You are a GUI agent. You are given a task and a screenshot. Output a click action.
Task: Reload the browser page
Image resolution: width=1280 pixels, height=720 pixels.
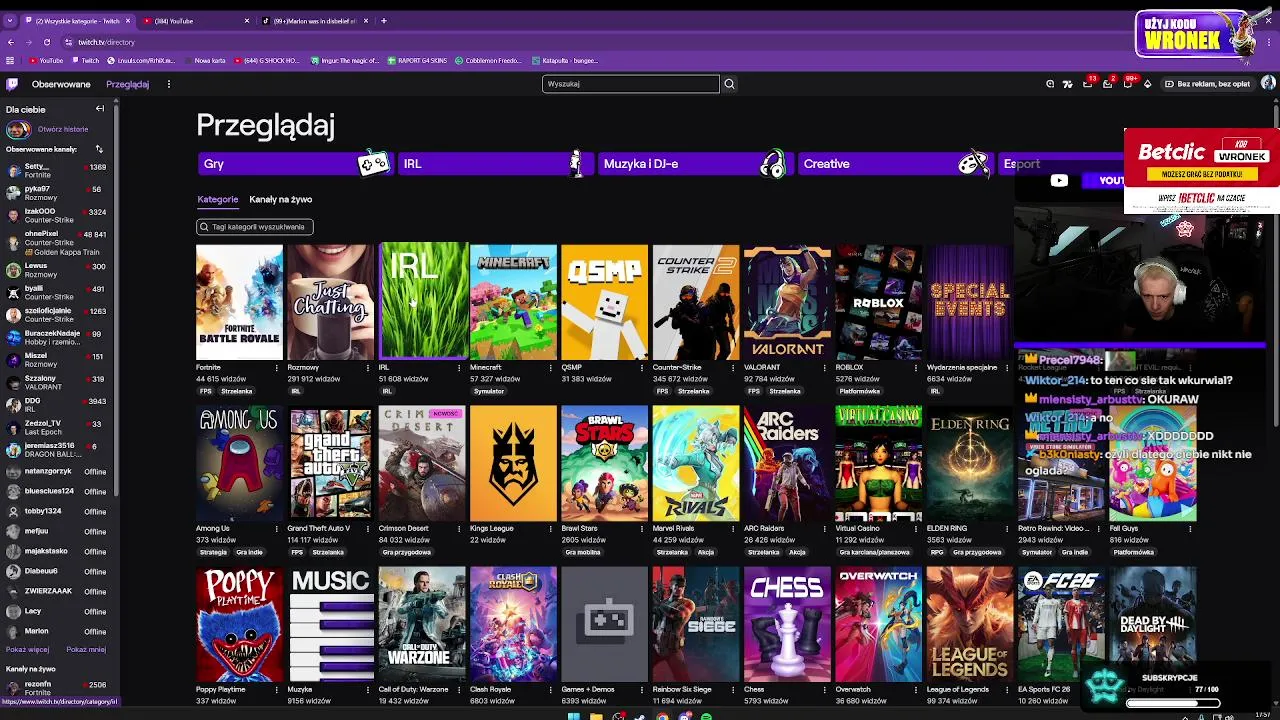click(47, 42)
